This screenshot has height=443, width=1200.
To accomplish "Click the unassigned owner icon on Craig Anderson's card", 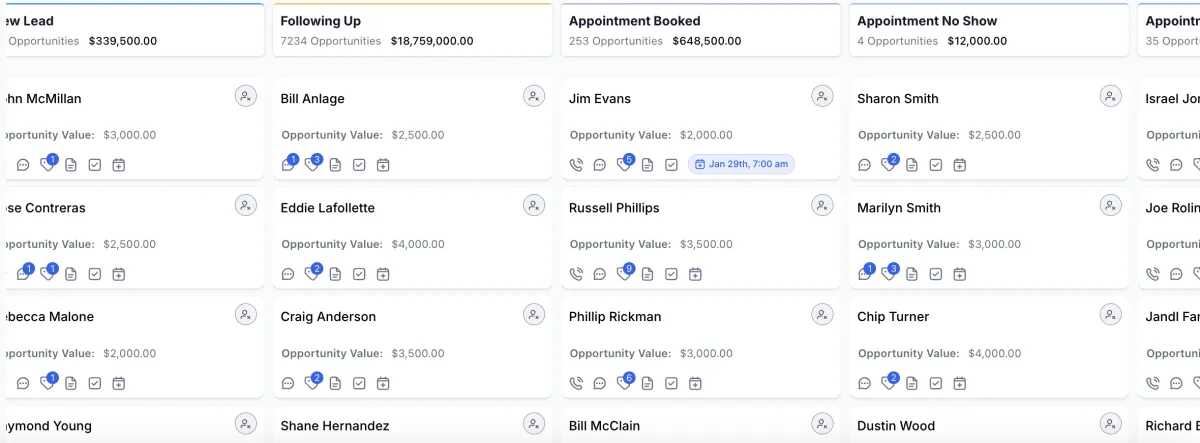I will coord(534,314).
